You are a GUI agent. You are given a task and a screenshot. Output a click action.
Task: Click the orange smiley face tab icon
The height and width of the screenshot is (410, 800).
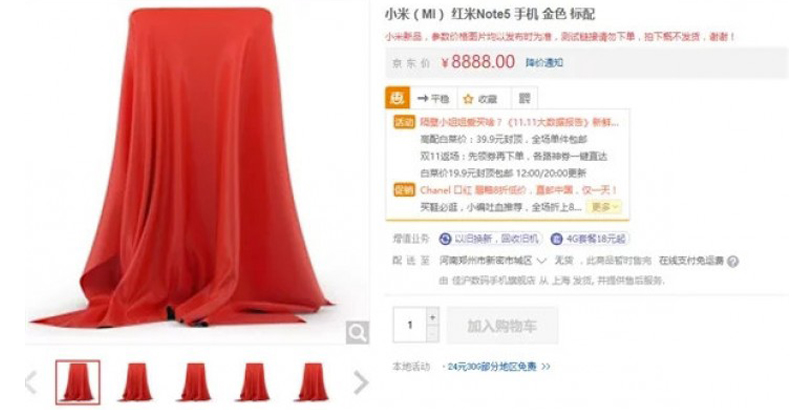point(397,98)
